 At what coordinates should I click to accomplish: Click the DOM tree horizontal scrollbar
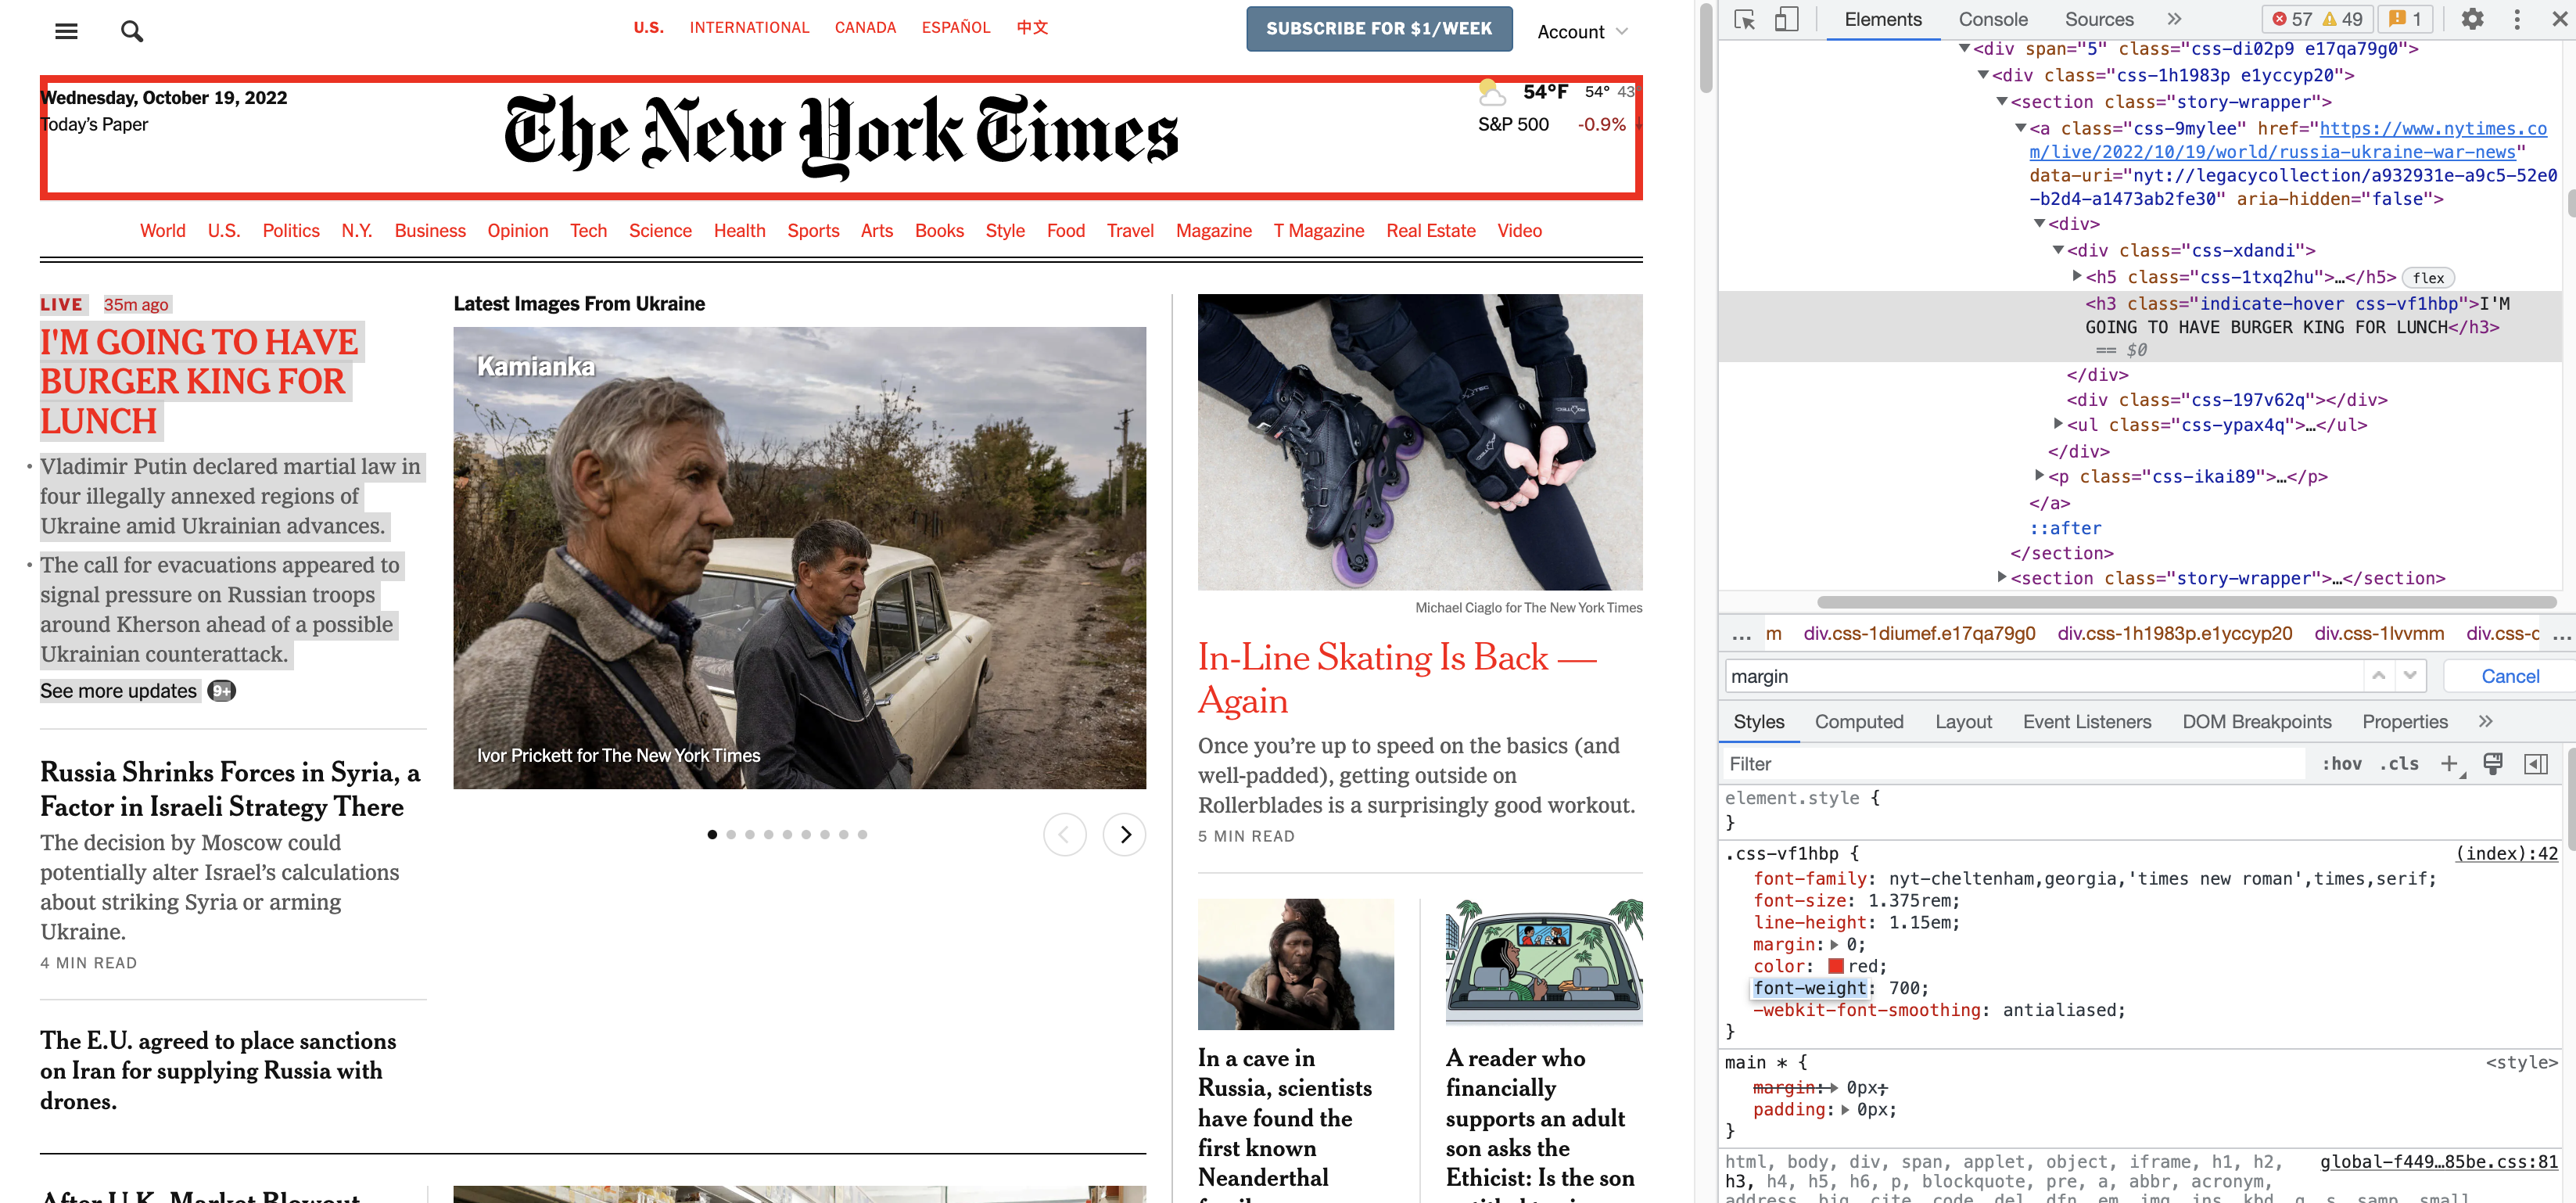(x=2186, y=602)
